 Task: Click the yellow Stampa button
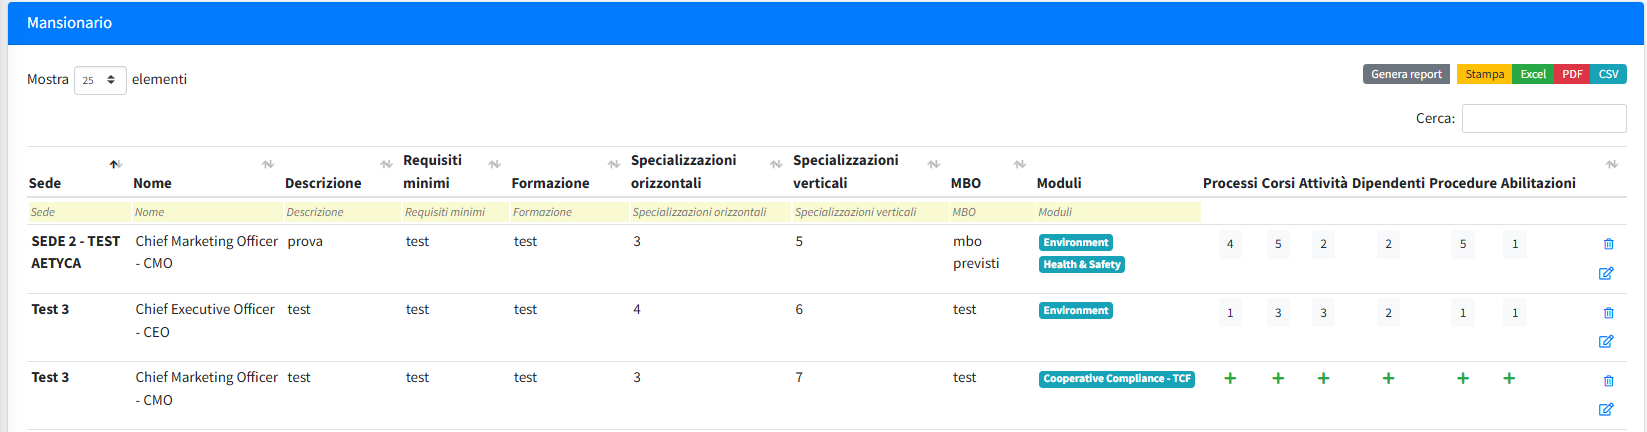[x=1484, y=74]
